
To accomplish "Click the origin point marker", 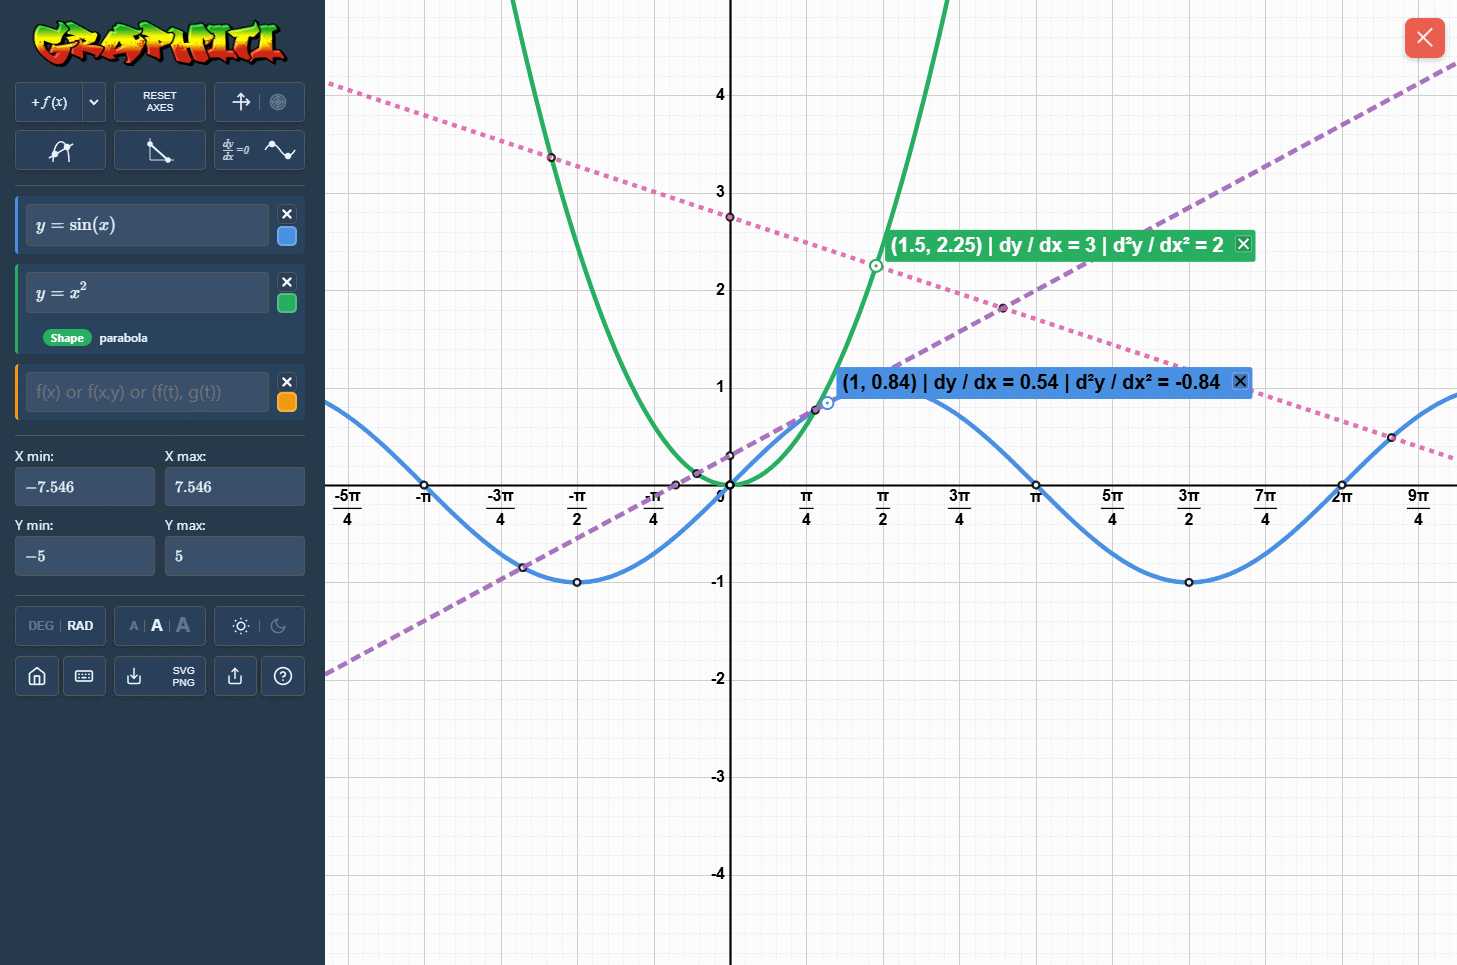I will pyautogui.click(x=730, y=485).
